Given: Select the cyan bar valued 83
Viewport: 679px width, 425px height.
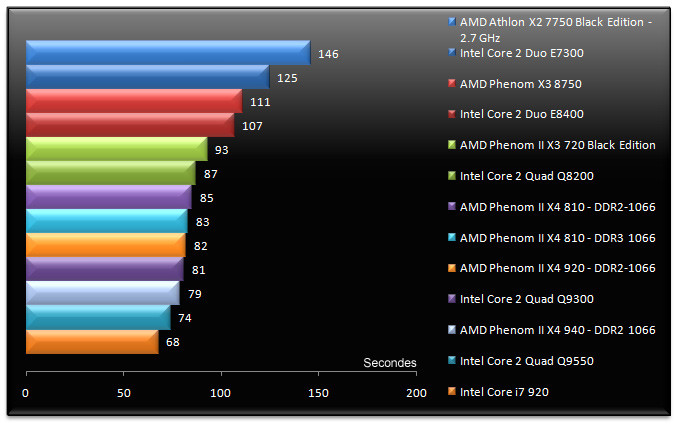Looking at the screenshot, I should [107, 221].
